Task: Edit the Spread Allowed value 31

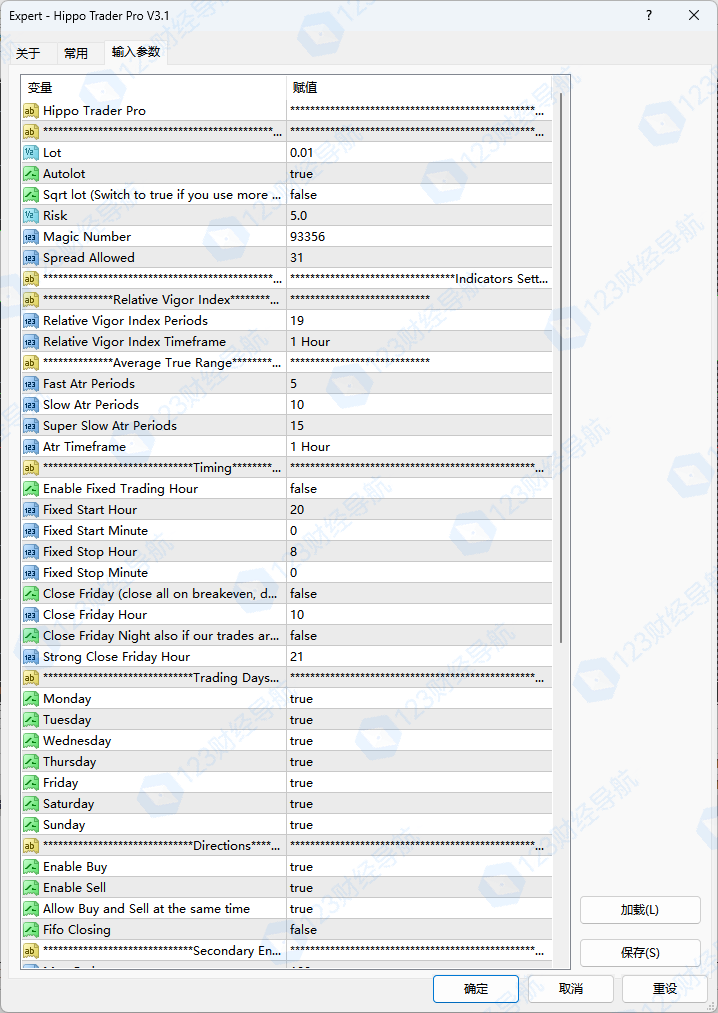Action: tap(419, 258)
